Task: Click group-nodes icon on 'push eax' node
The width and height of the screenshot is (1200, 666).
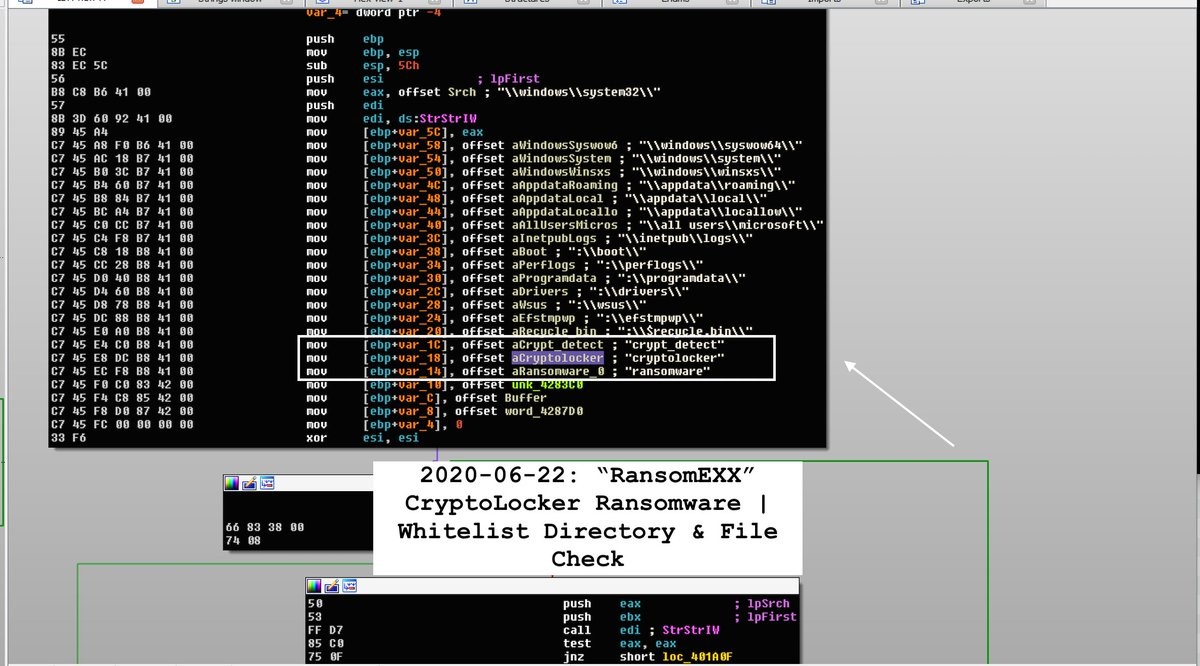Action: pos(348,586)
